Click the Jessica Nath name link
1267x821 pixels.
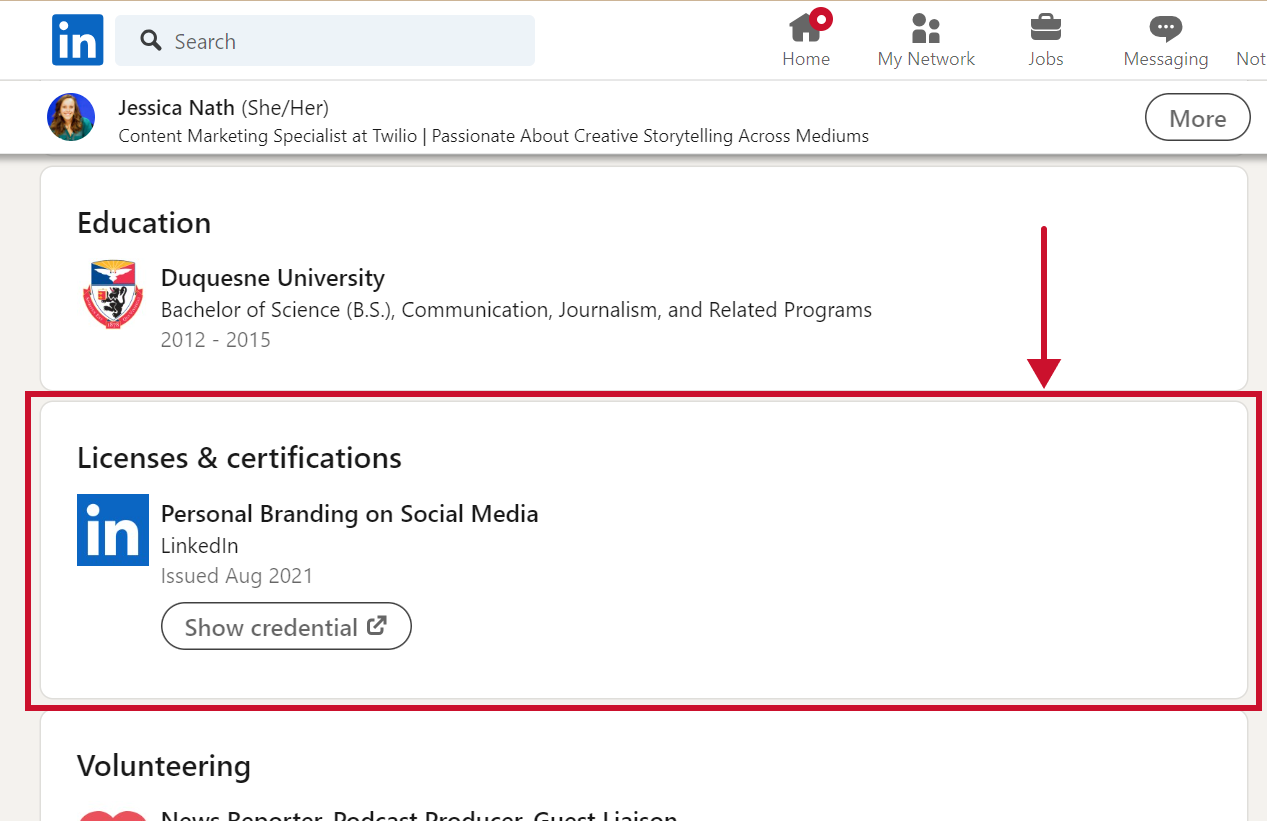pos(176,107)
